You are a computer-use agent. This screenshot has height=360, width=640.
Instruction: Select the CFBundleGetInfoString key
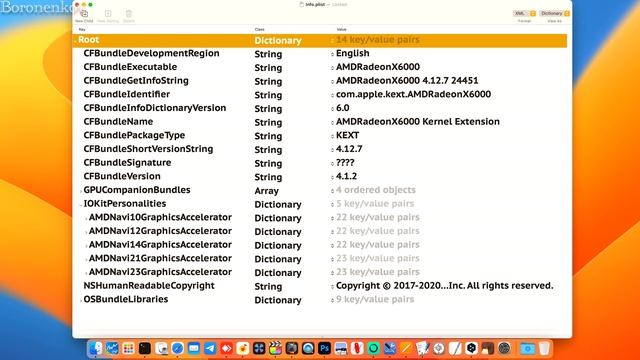point(136,80)
